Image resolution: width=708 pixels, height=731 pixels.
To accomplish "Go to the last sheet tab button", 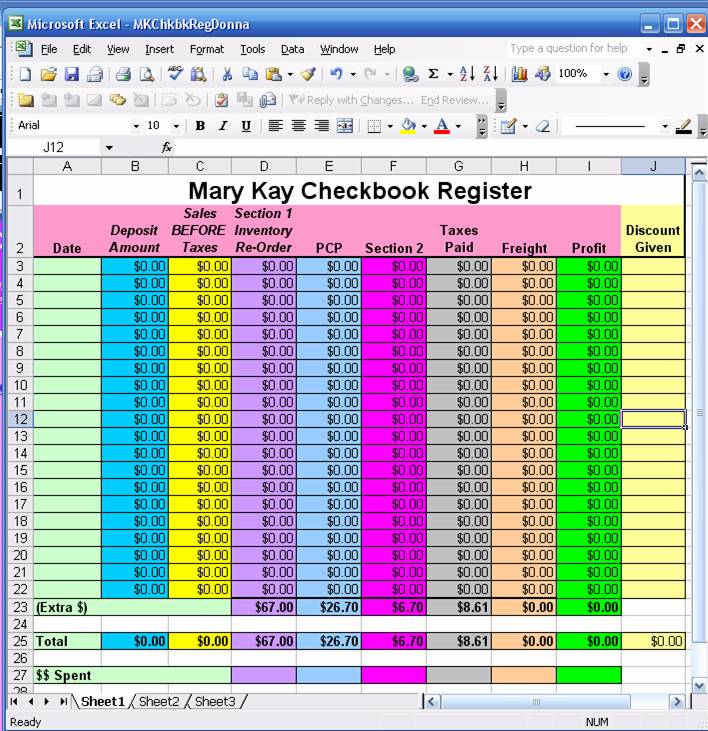I will (x=63, y=701).
